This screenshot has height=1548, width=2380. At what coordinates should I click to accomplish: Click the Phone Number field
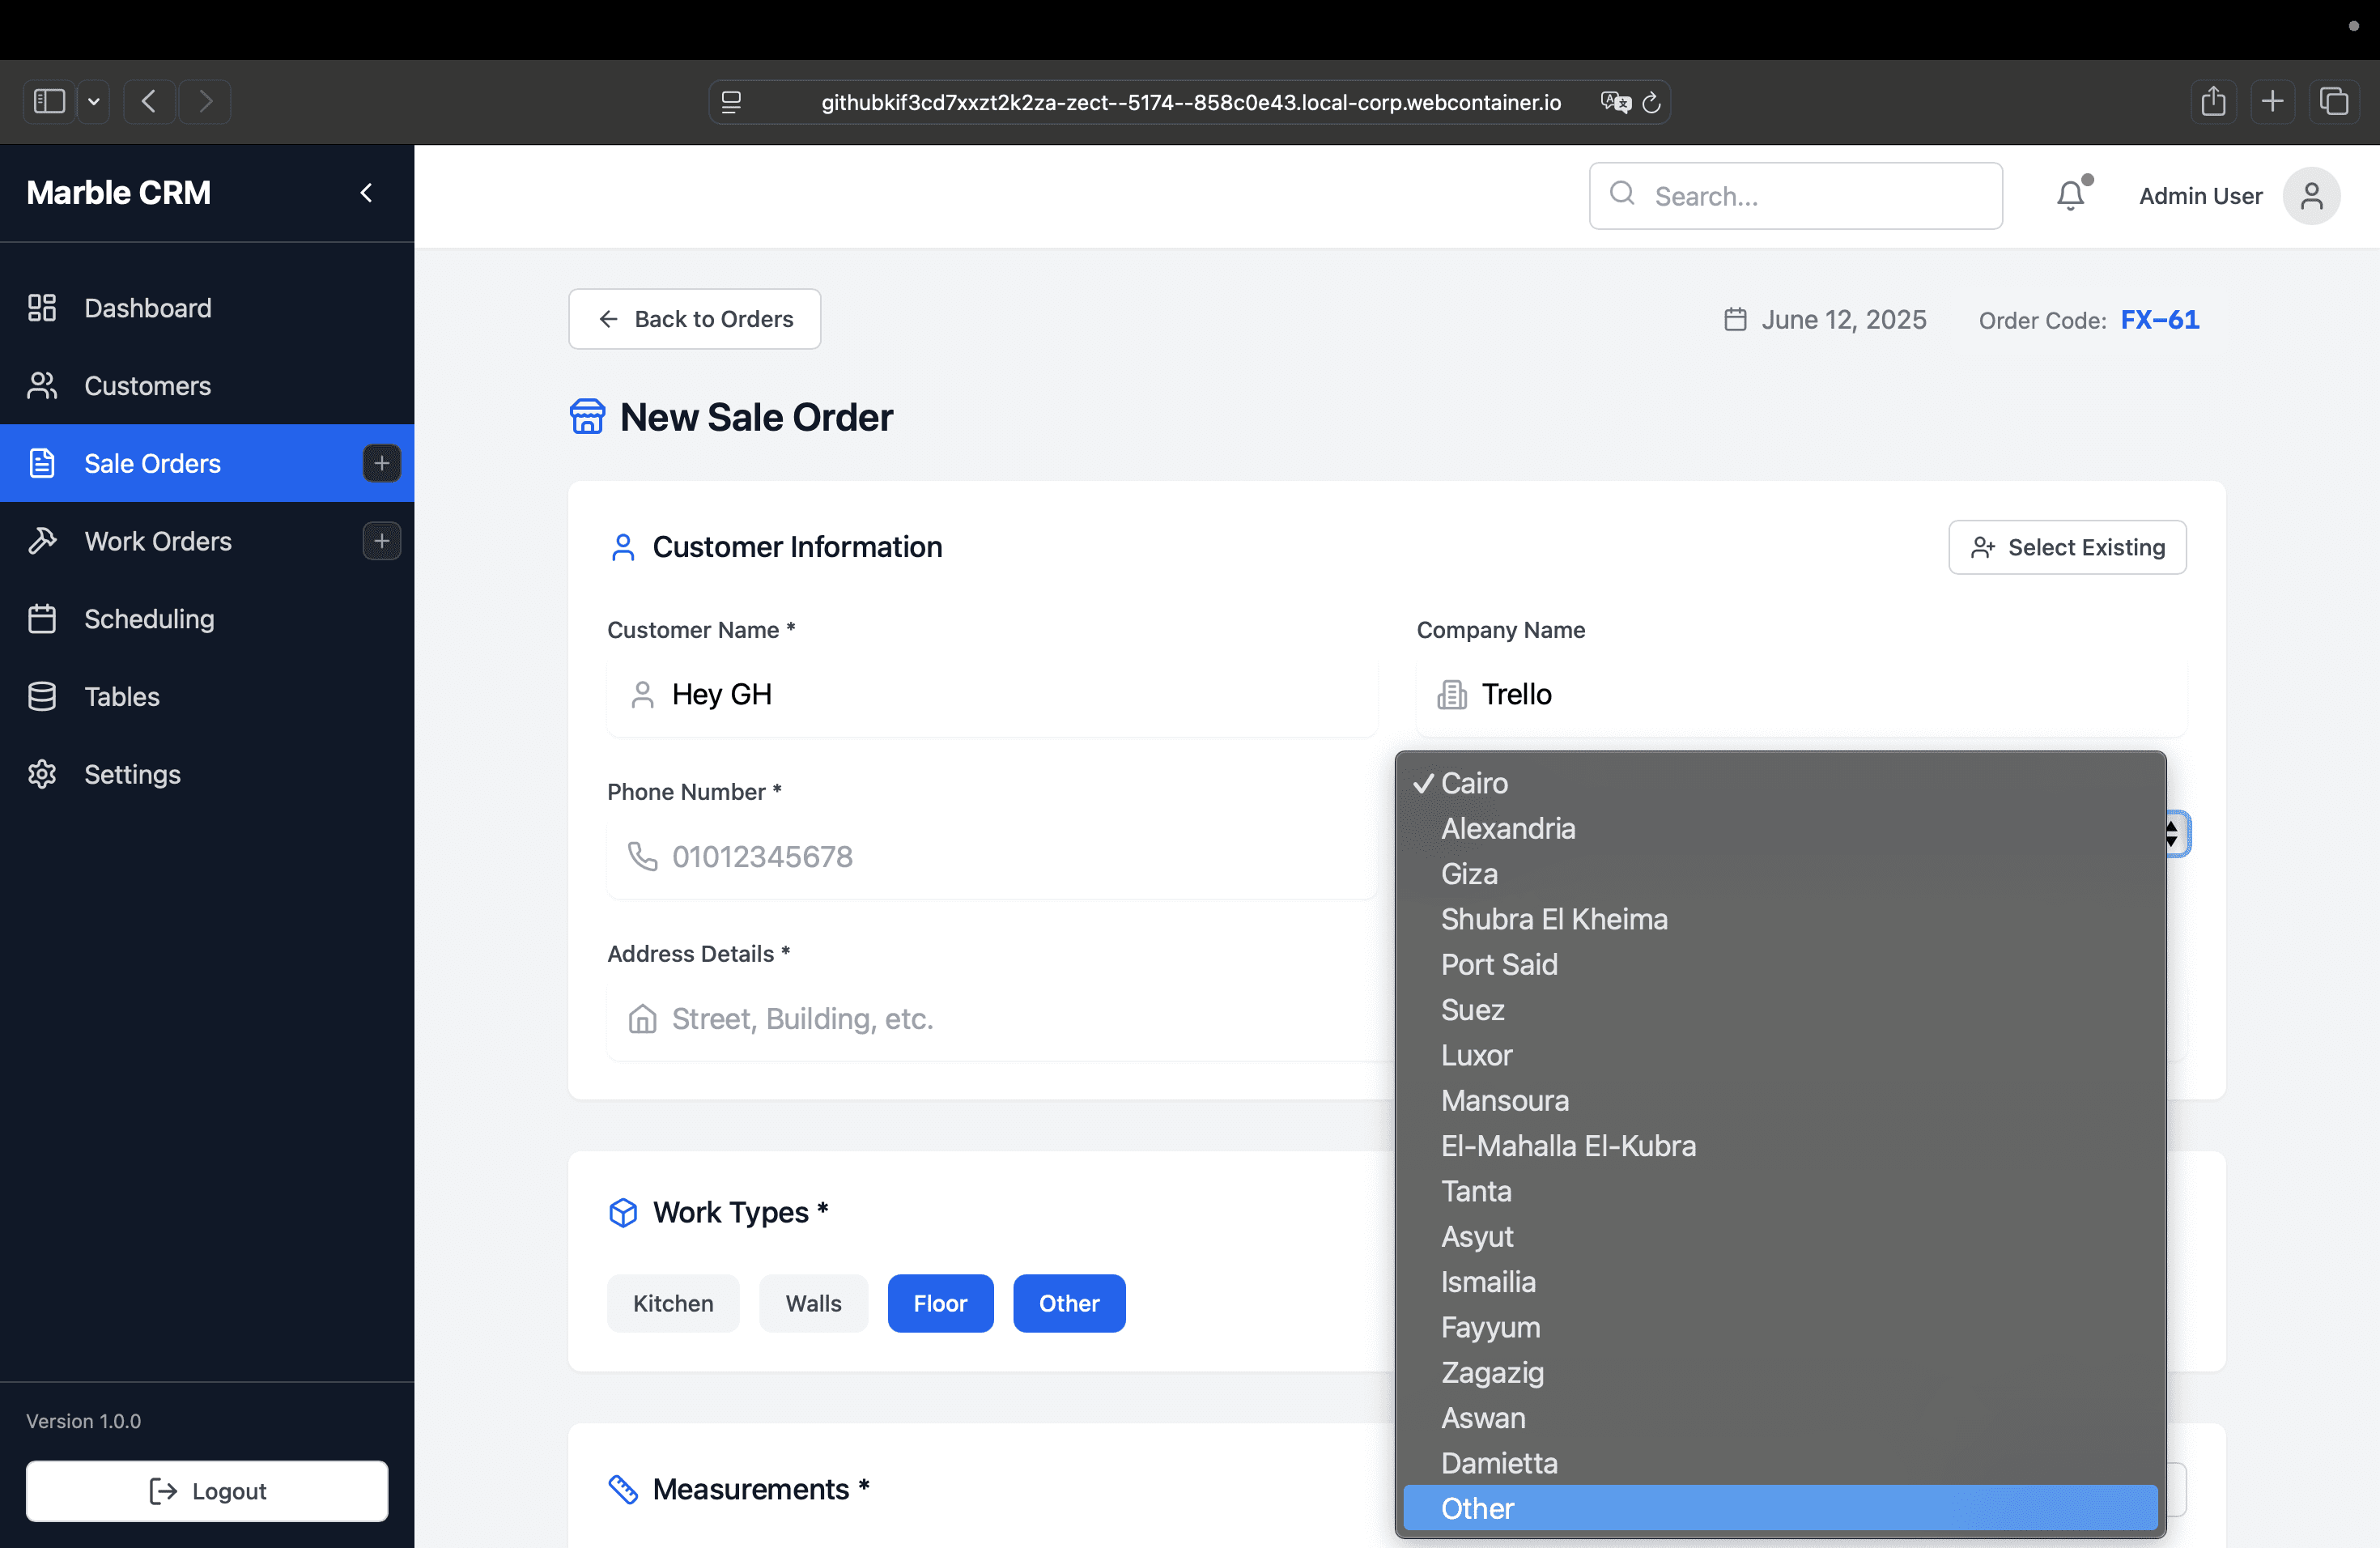[992, 856]
